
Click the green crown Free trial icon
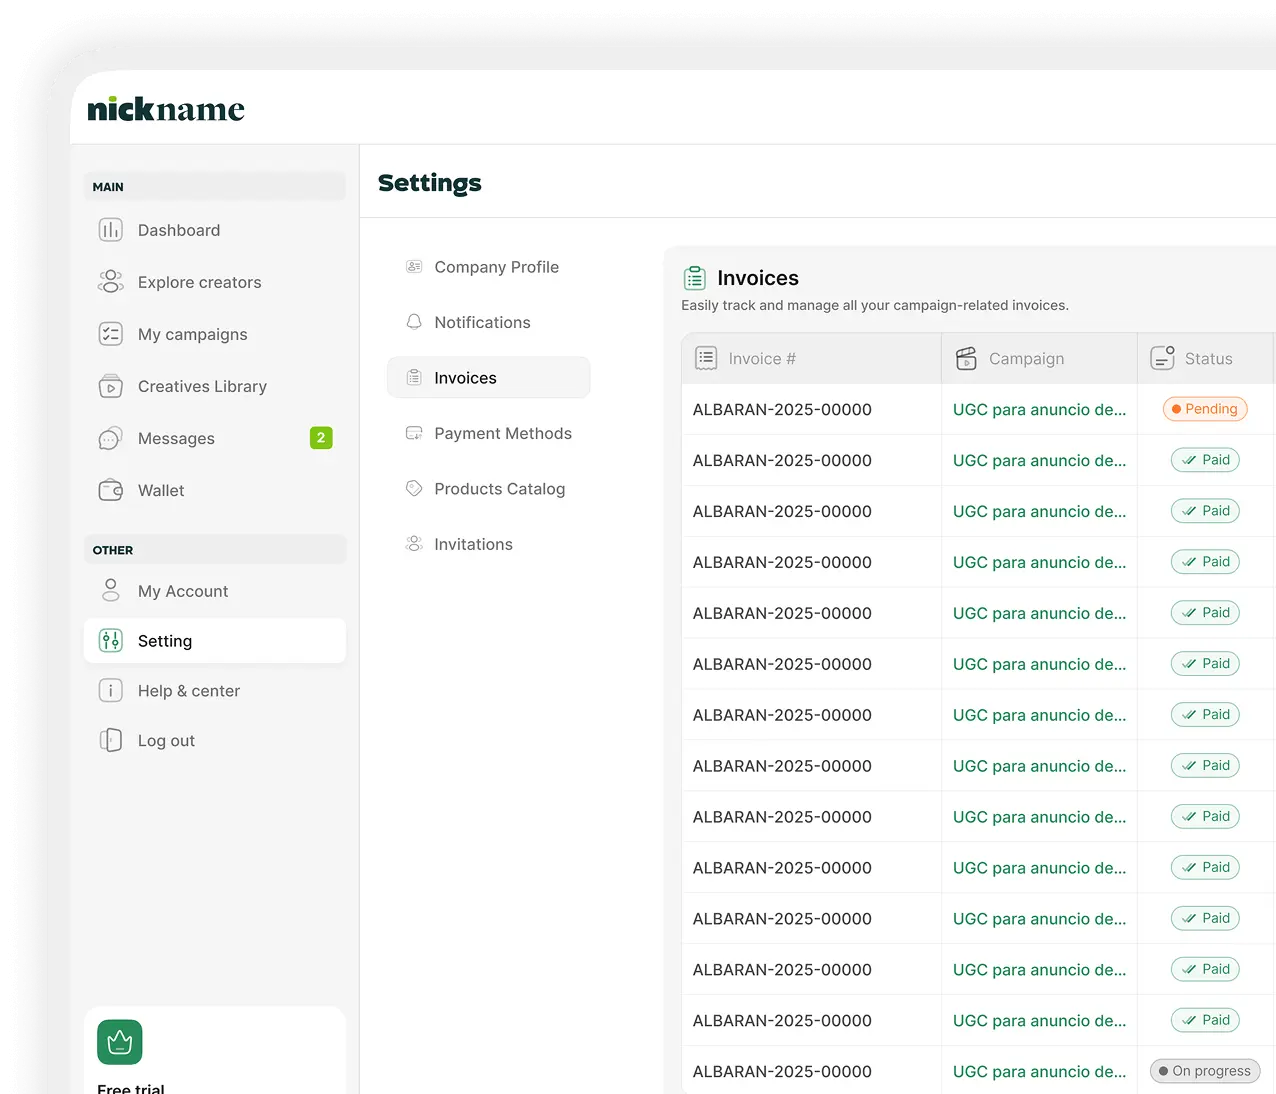[x=120, y=1042]
